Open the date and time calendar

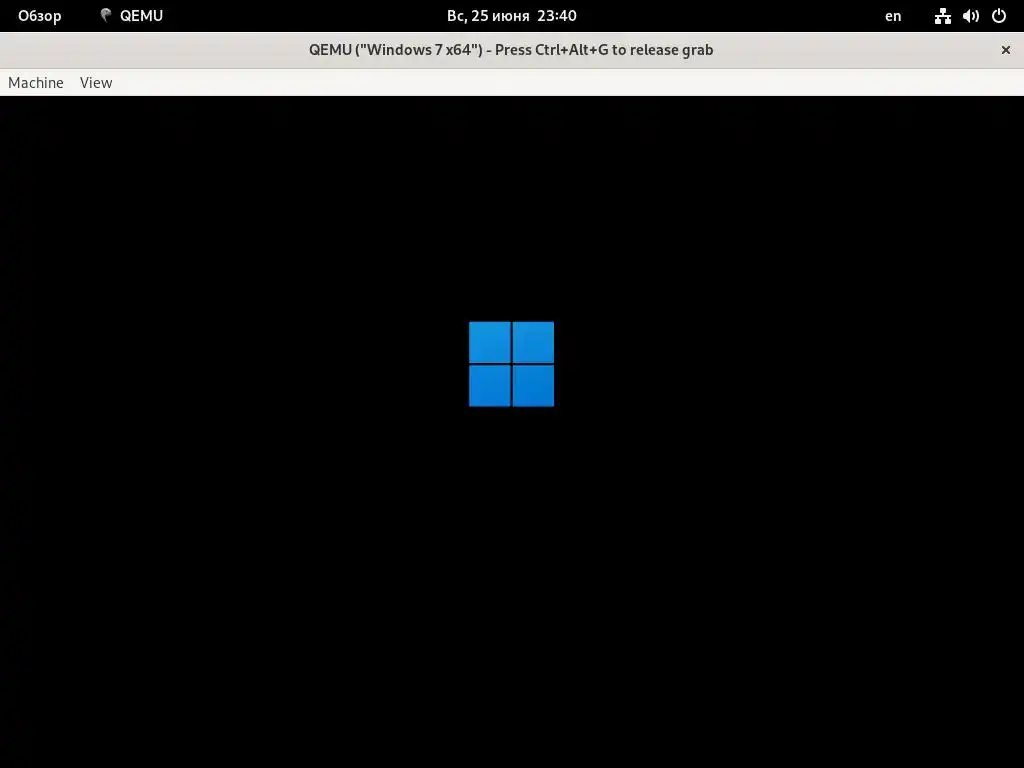pyautogui.click(x=511, y=16)
